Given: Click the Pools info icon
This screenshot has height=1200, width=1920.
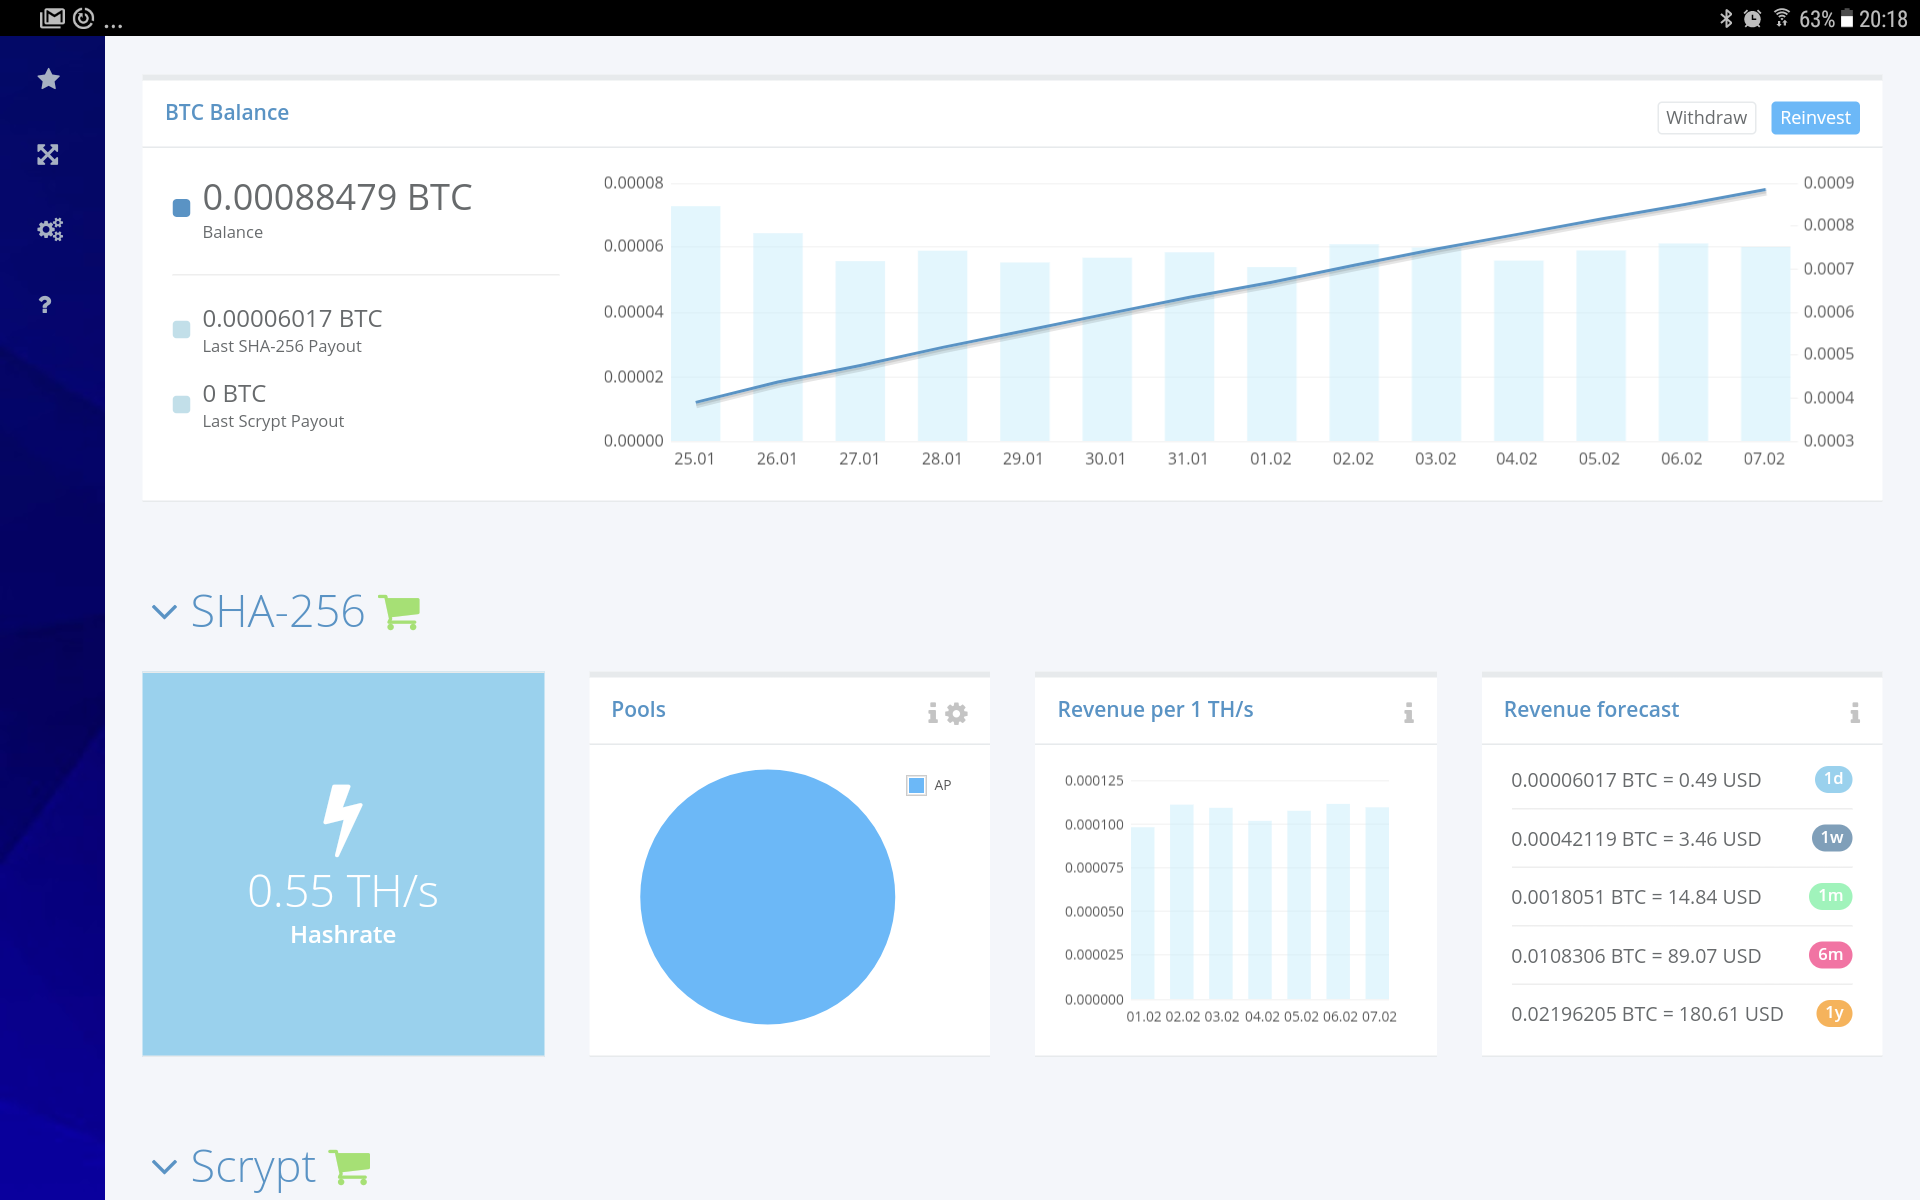Looking at the screenshot, I should point(932,713).
